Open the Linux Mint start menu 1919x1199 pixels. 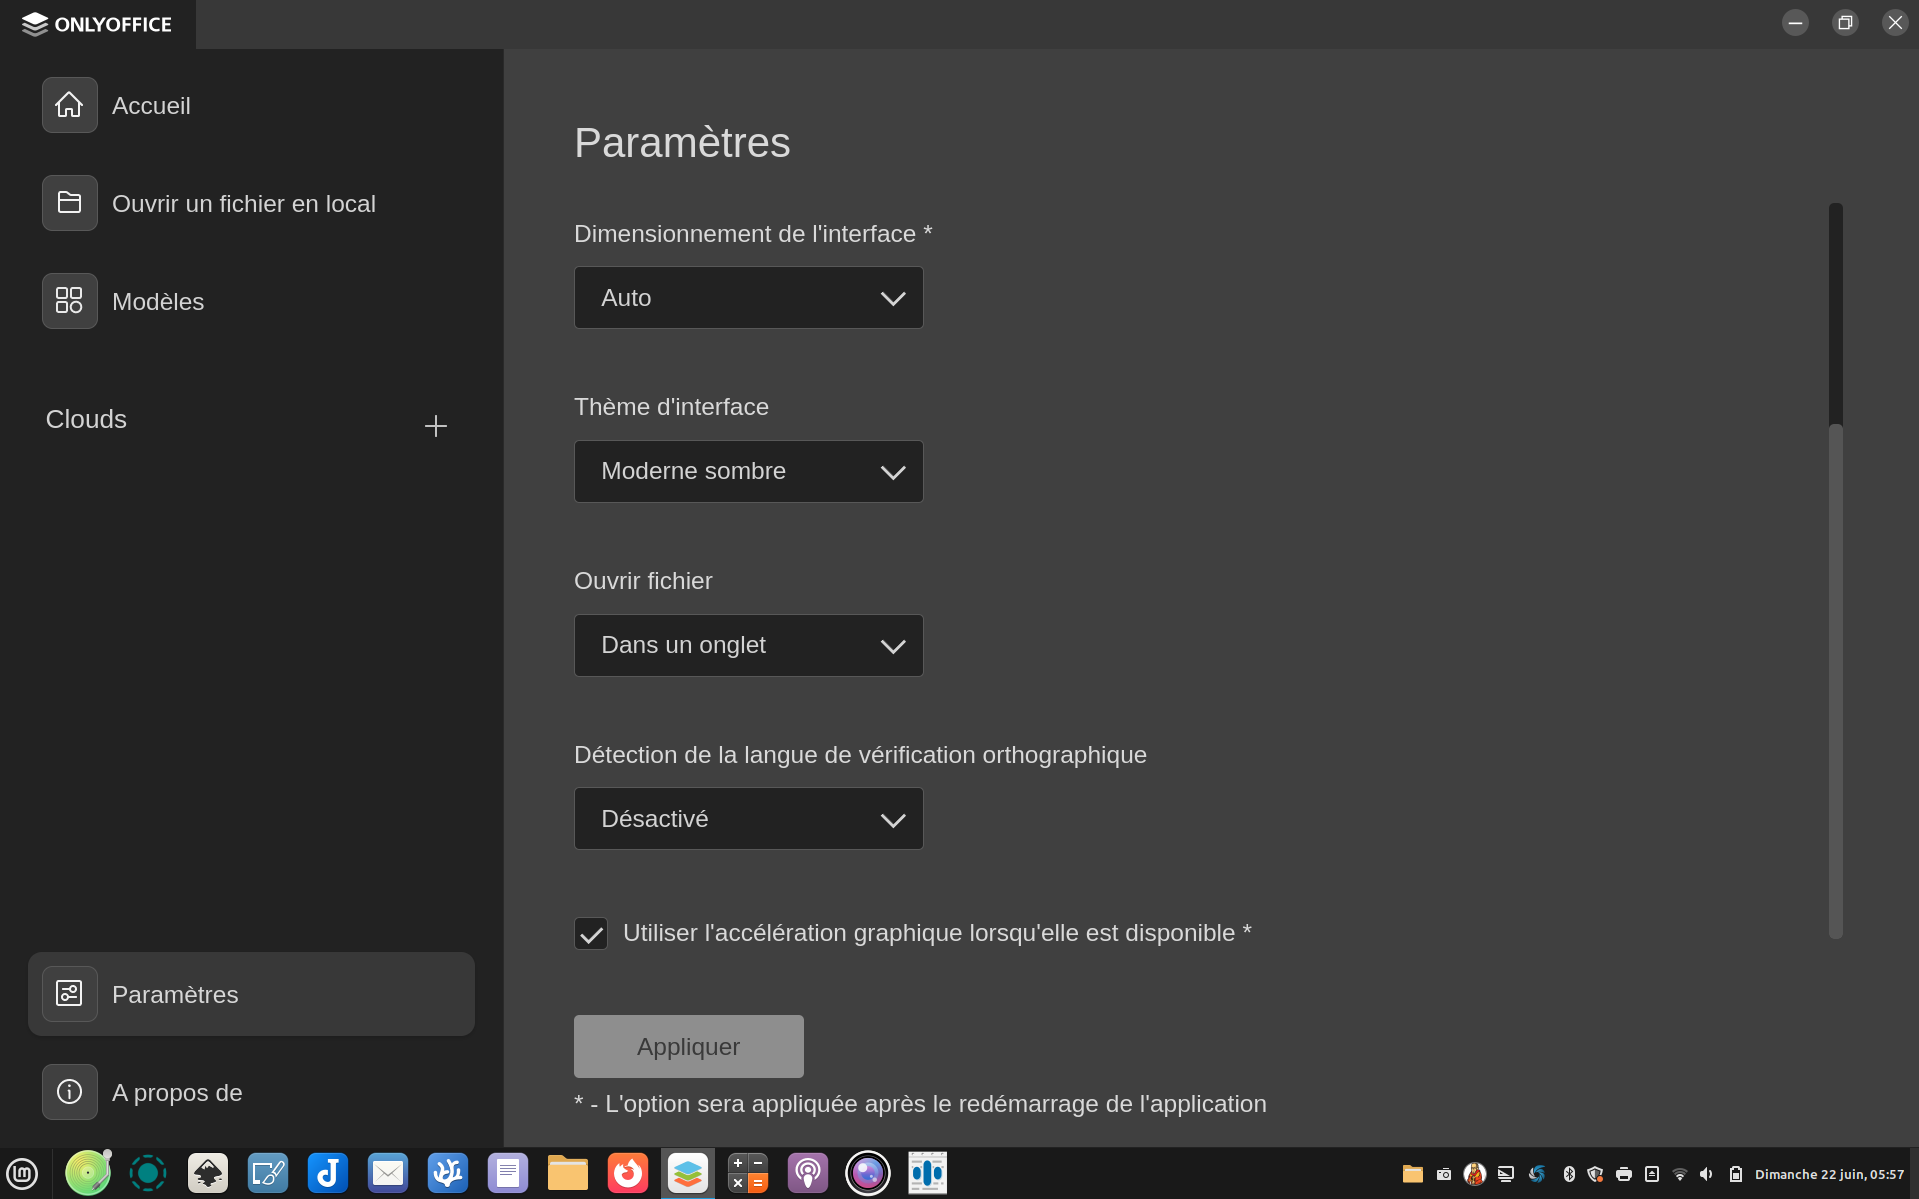pos(22,1173)
